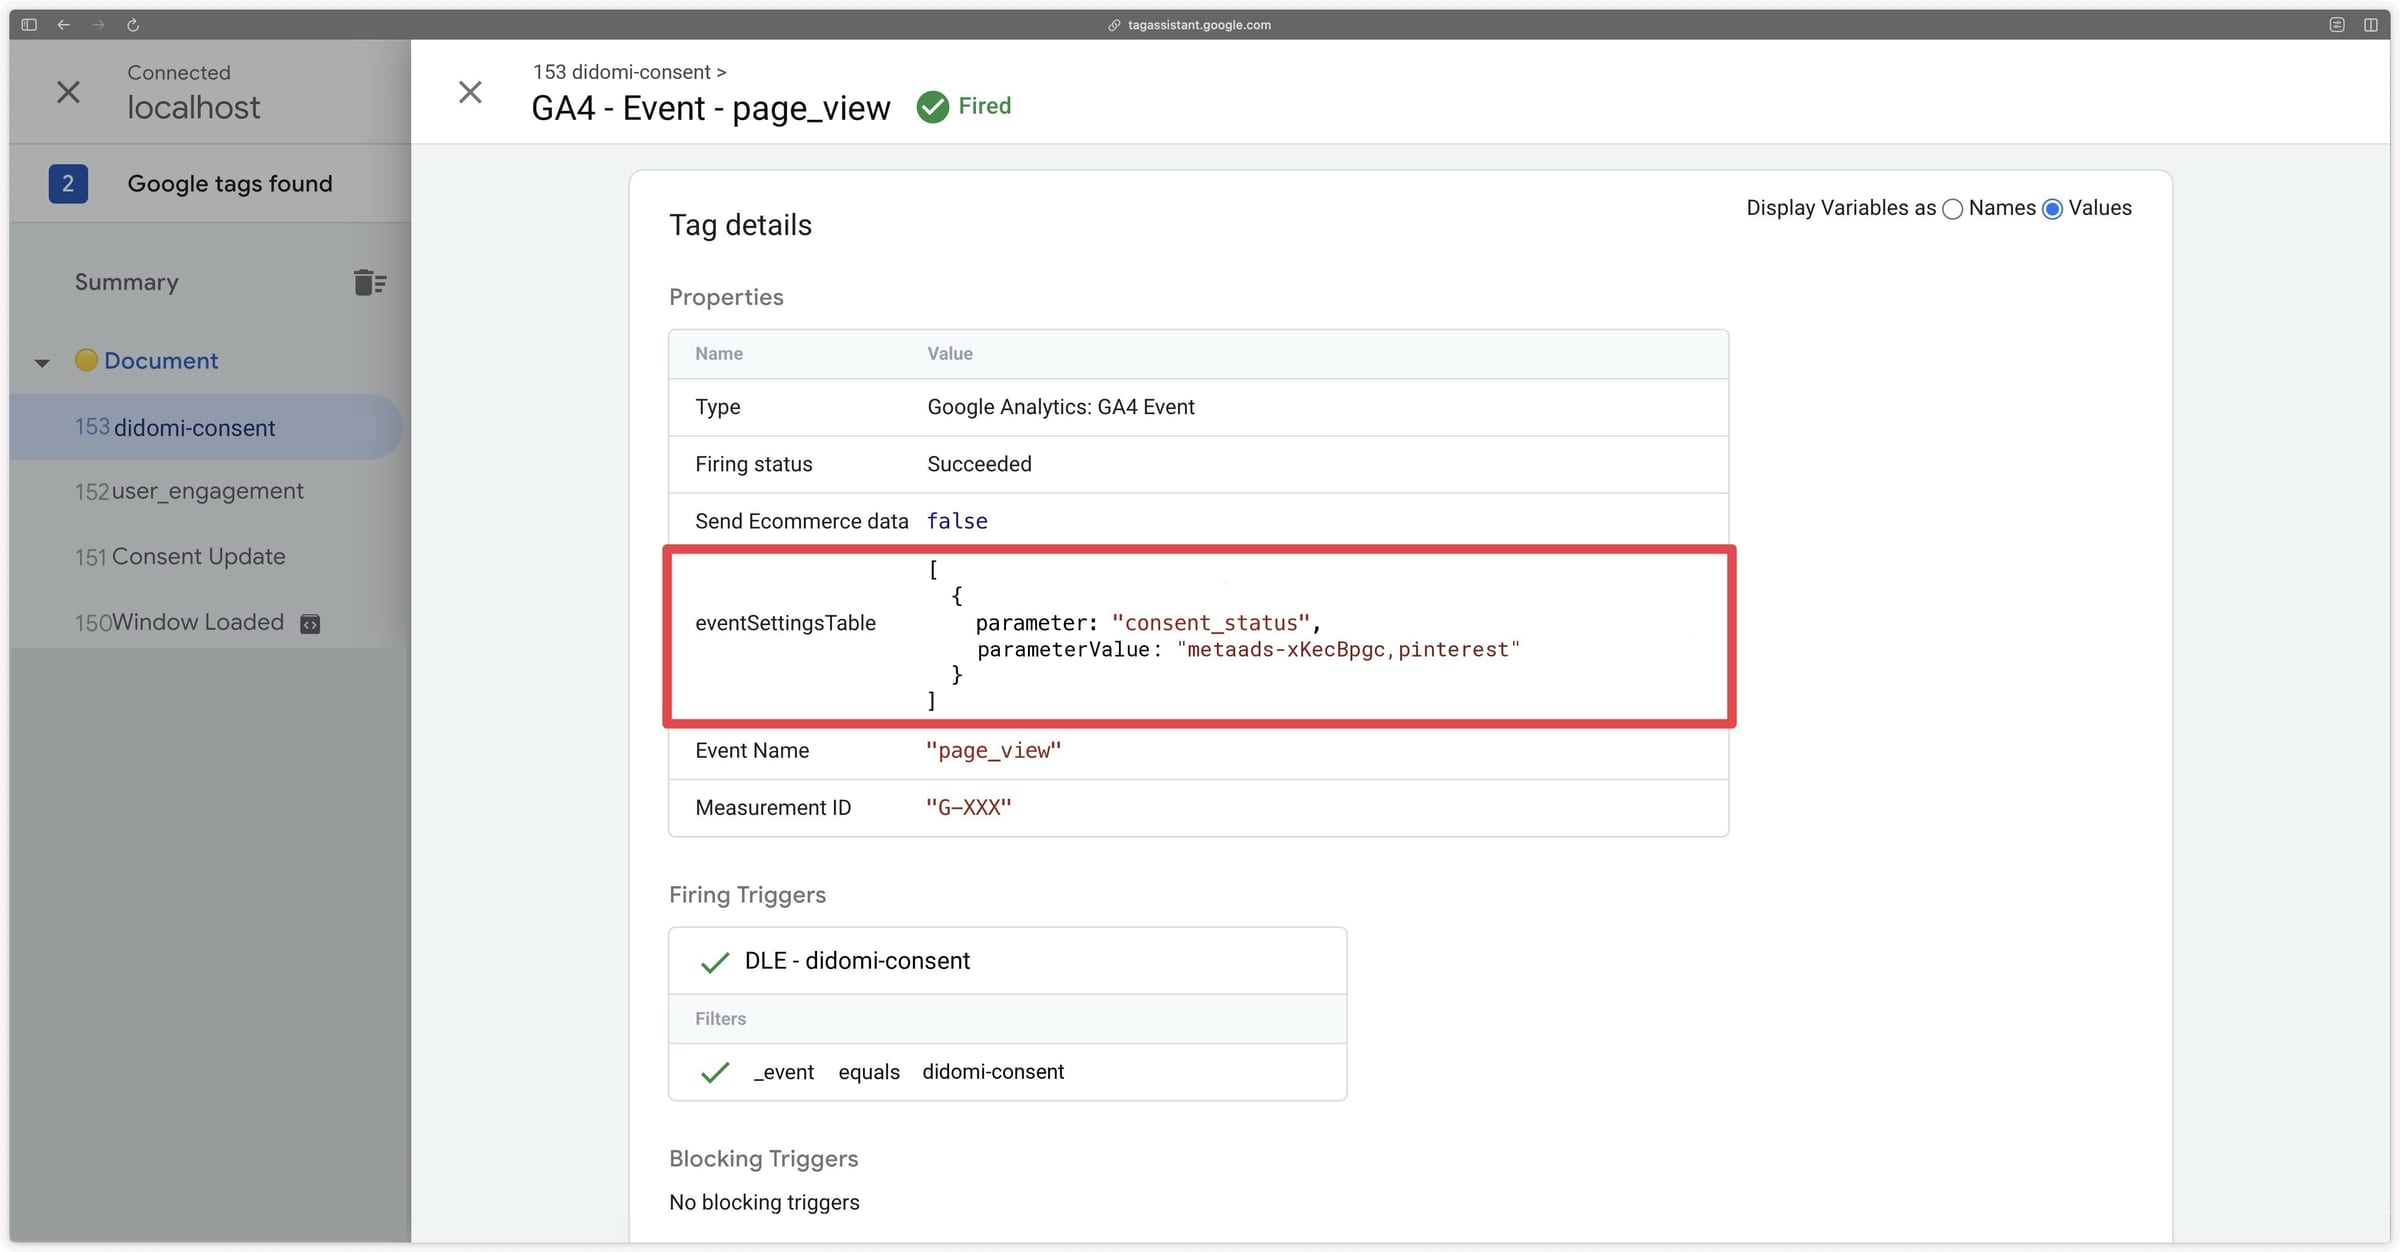Click the No blocking triggers text
Image resolution: width=2400 pixels, height=1252 pixels.
coord(764,1202)
